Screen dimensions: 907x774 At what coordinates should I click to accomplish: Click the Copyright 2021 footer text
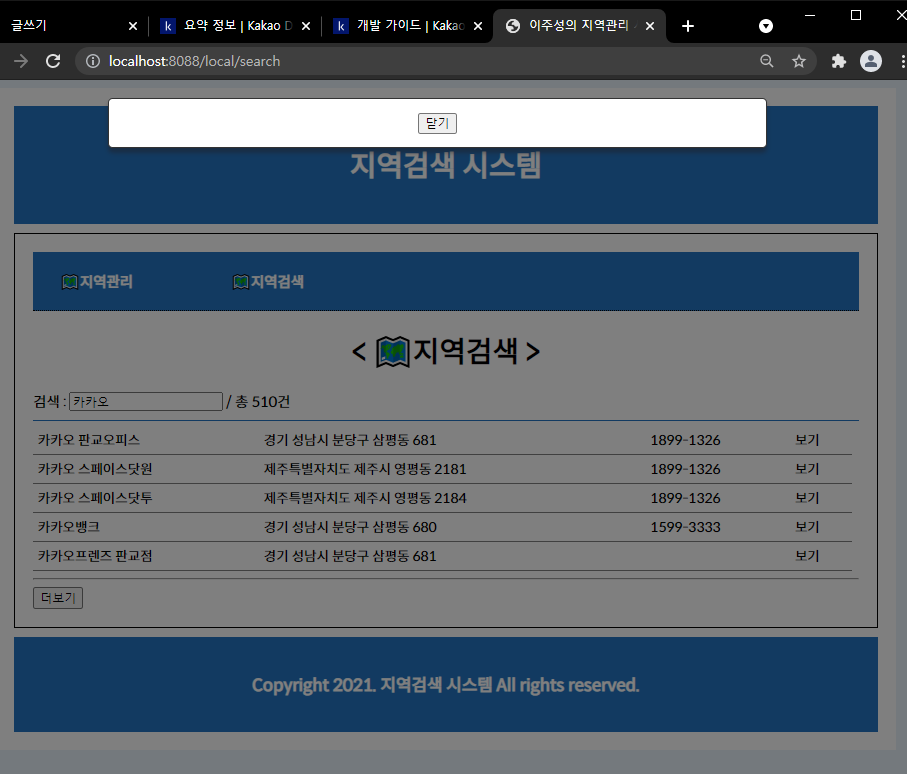coord(445,685)
